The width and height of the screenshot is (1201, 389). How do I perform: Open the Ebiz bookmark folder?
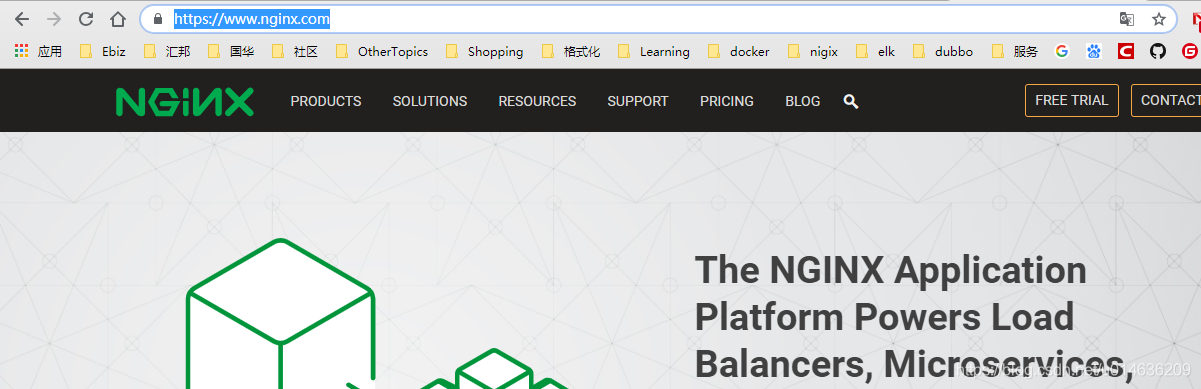[x=102, y=51]
